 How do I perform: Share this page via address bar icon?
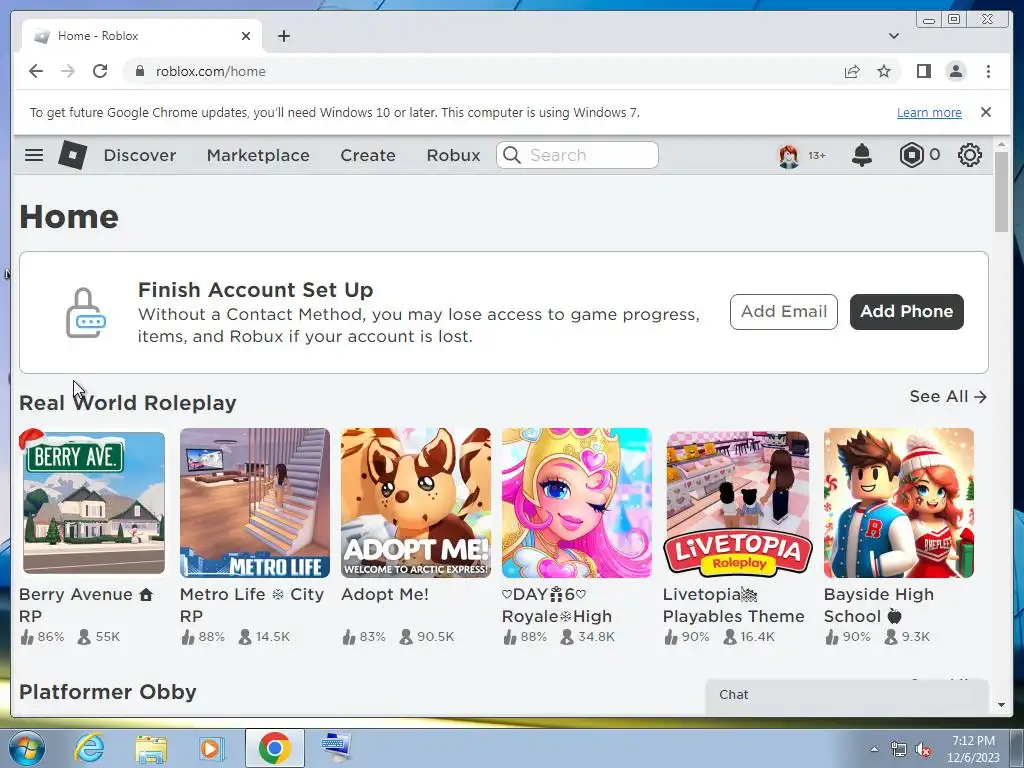coord(852,71)
